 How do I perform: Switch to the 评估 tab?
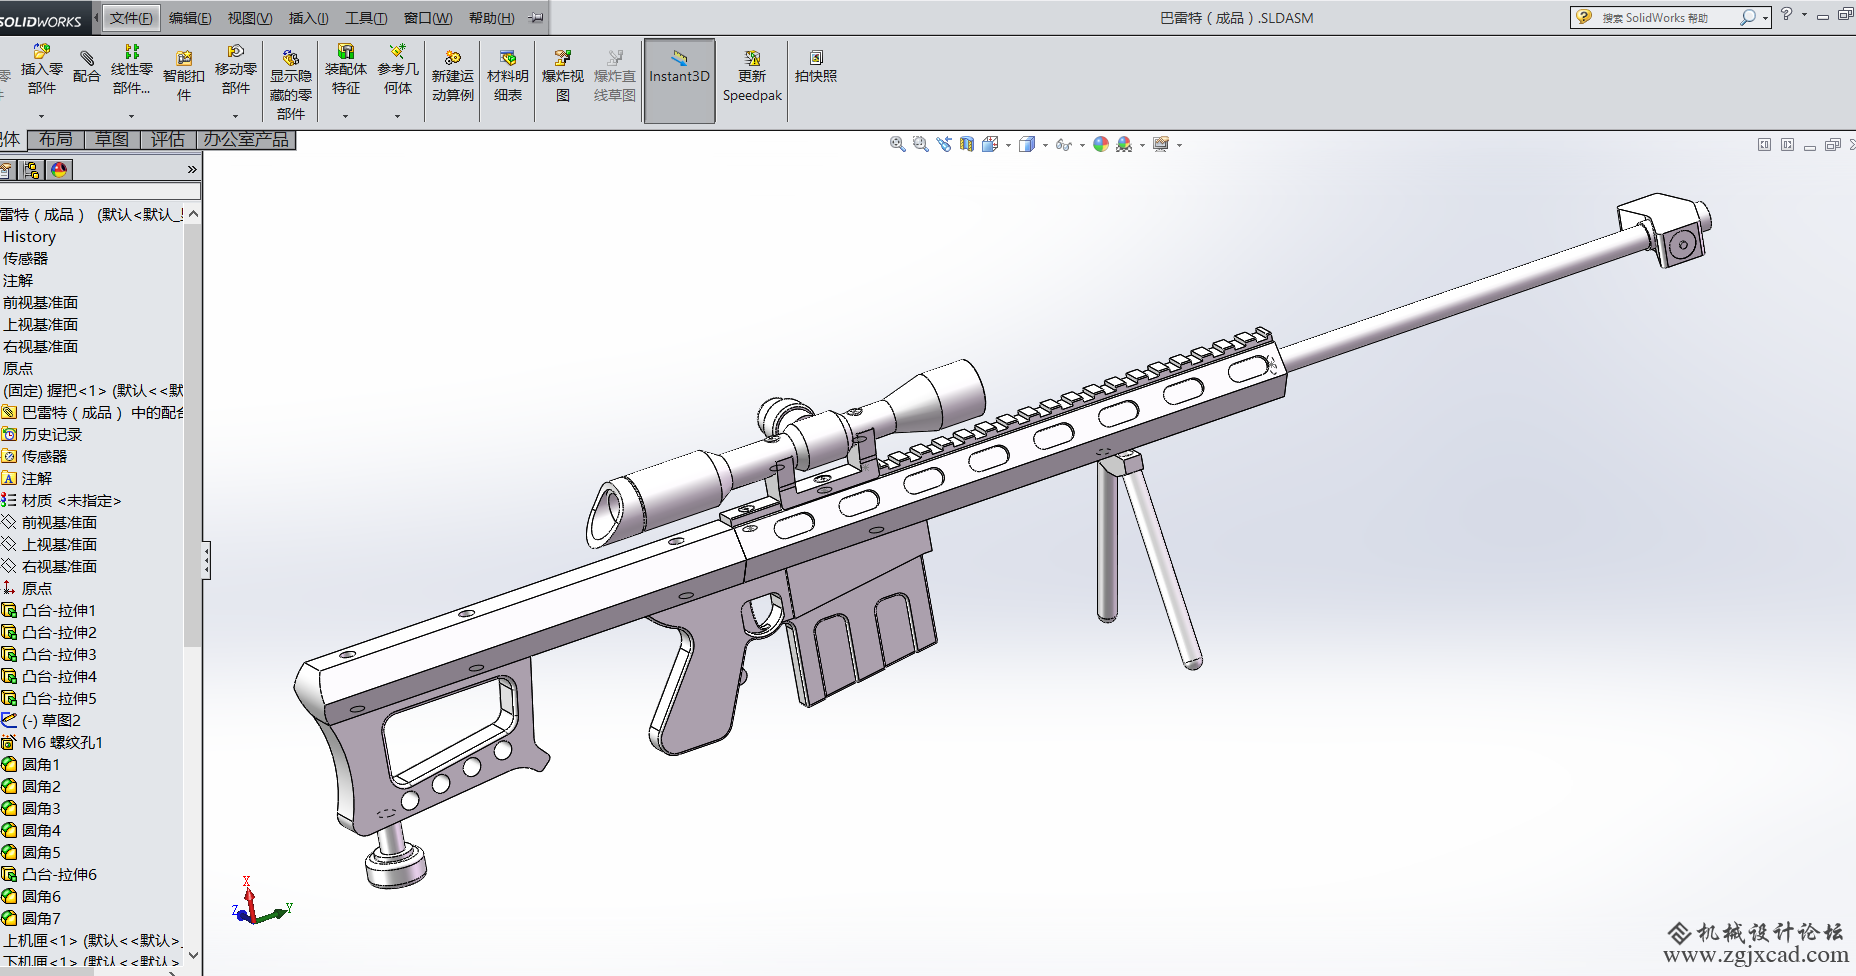coord(168,139)
